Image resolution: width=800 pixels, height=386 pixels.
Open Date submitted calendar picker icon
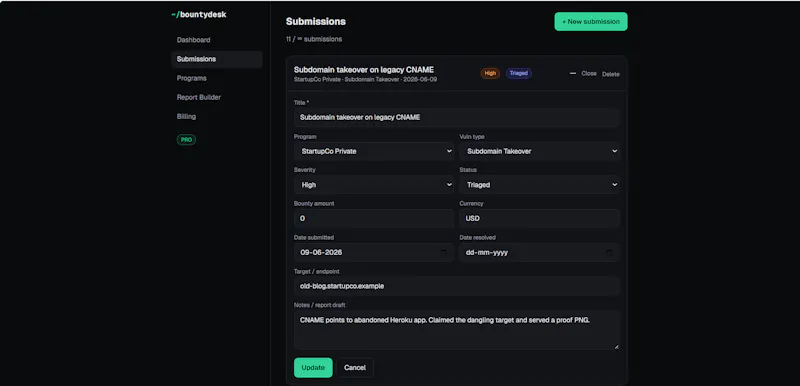tap(443, 252)
